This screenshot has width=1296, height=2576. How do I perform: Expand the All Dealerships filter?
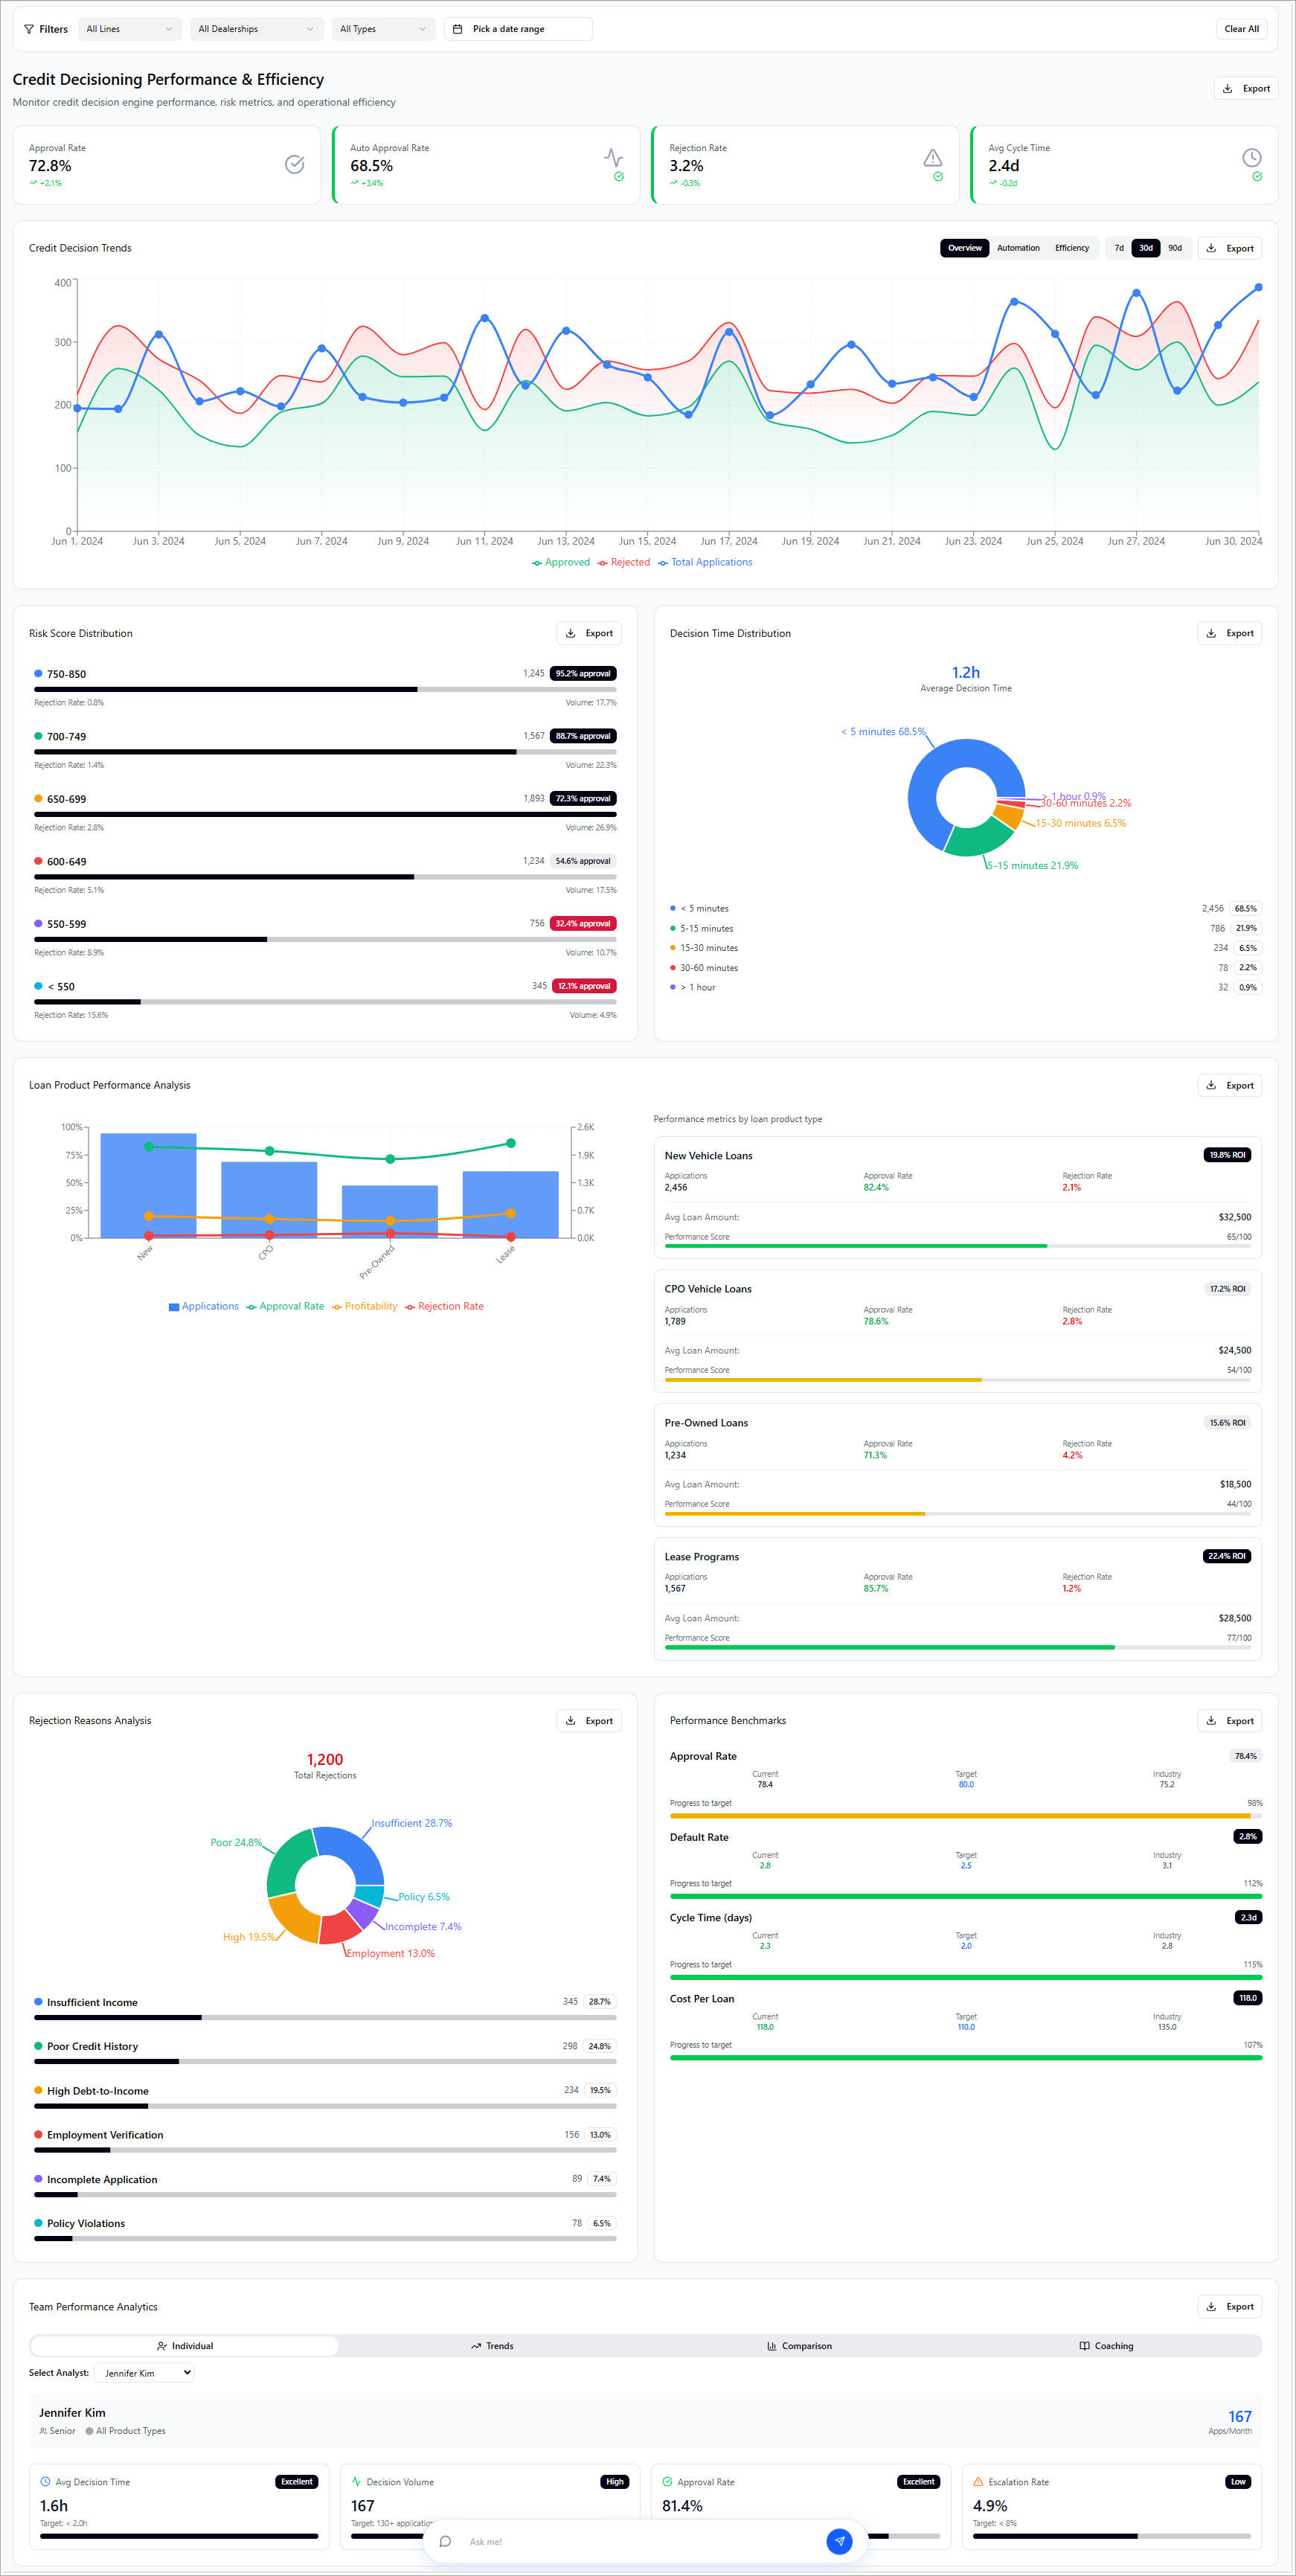[x=256, y=29]
